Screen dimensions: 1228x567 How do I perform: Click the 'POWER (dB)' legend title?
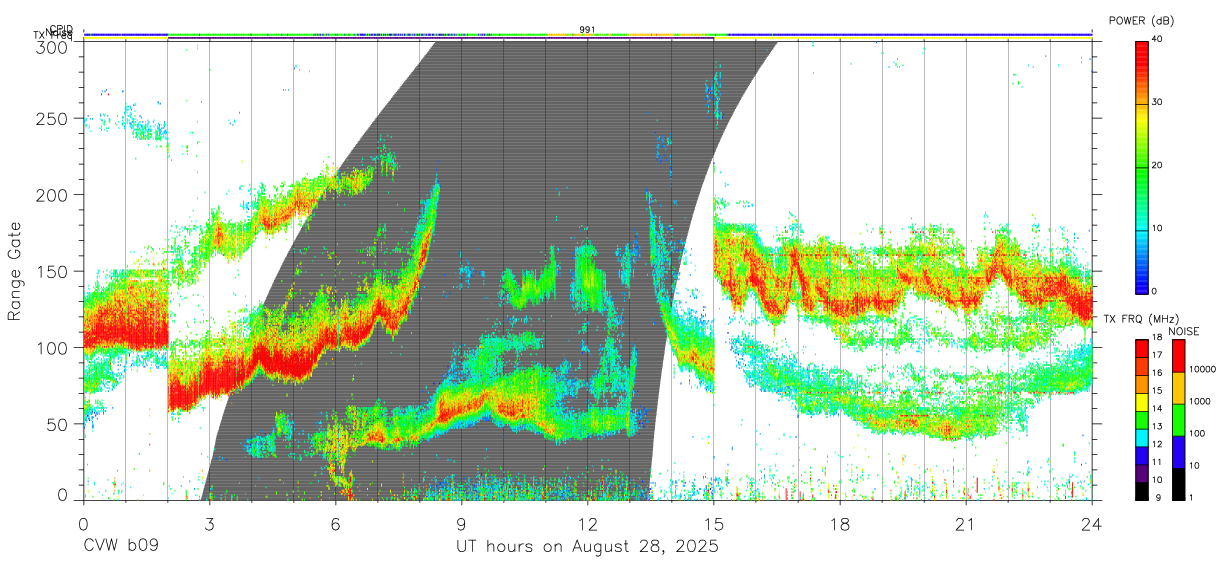click(1141, 20)
